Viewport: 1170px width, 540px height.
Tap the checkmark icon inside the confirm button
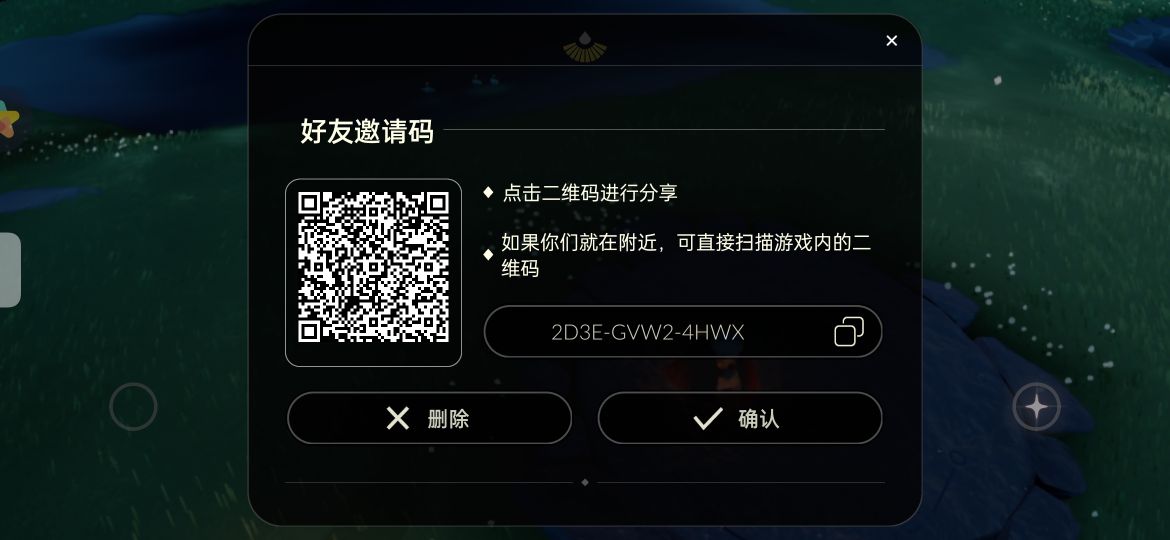[x=707, y=418]
